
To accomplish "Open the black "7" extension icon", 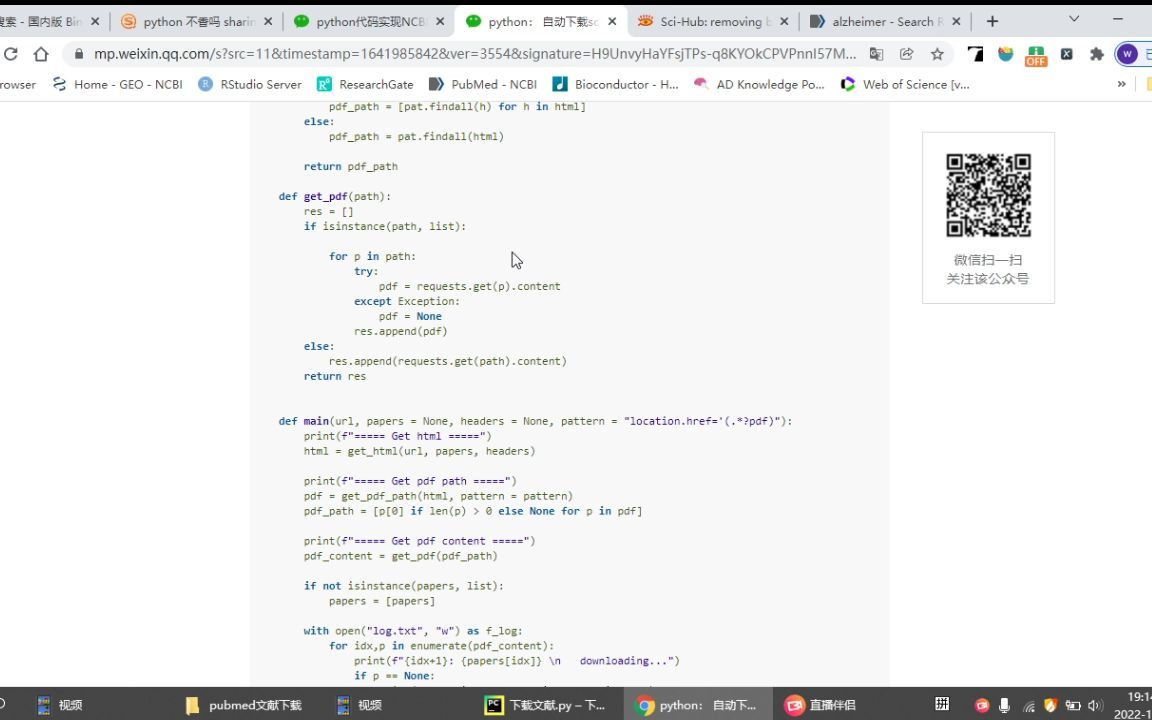I will (975, 55).
